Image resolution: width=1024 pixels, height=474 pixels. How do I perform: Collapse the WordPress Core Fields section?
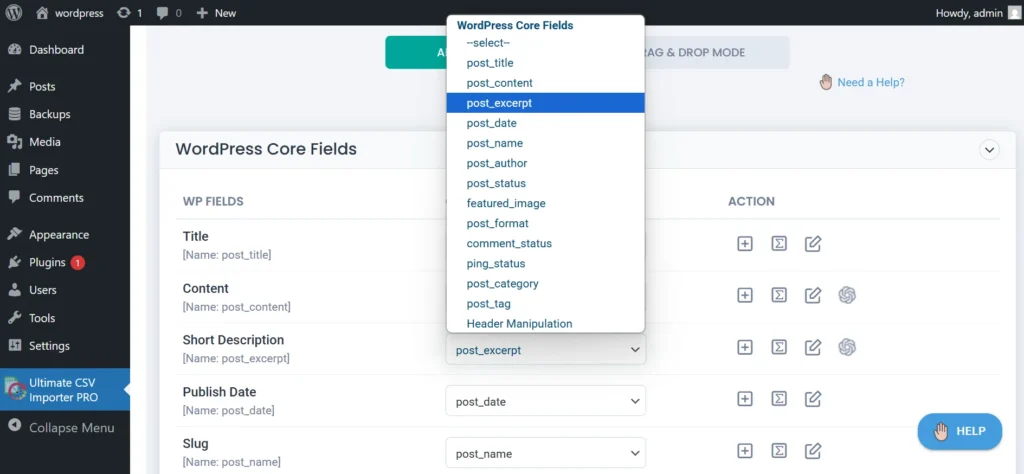(x=989, y=150)
